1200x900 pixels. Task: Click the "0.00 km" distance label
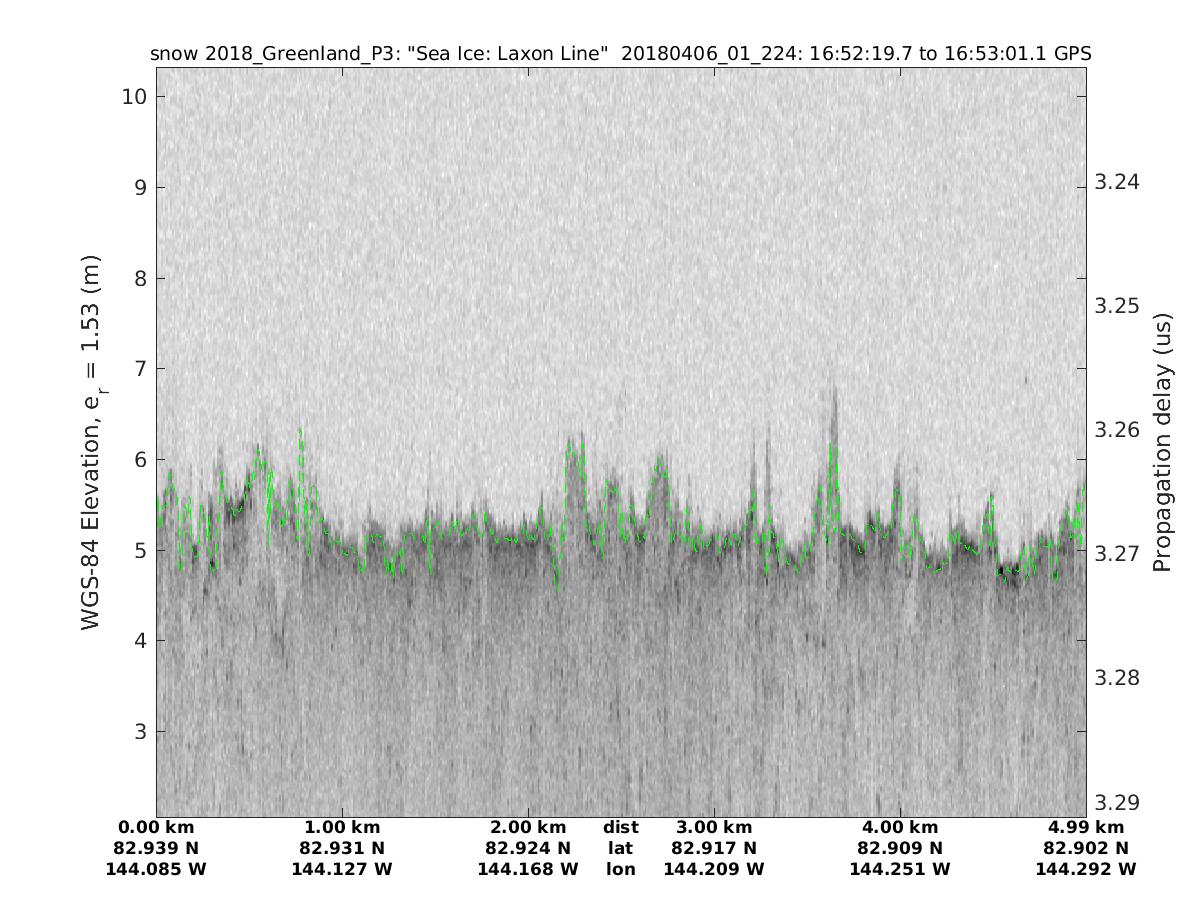[x=156, y=827]
